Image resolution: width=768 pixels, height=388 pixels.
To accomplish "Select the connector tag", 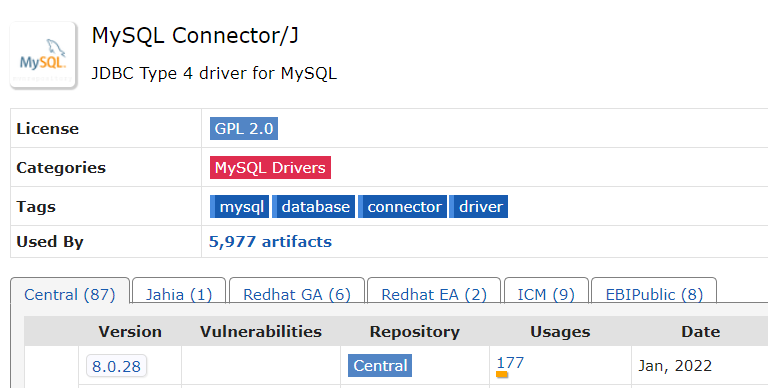I will [x=403, y=207].
